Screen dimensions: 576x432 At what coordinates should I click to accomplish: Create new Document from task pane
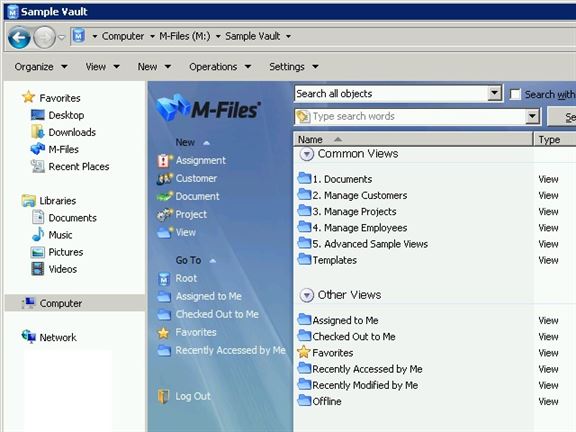[188, 197]
